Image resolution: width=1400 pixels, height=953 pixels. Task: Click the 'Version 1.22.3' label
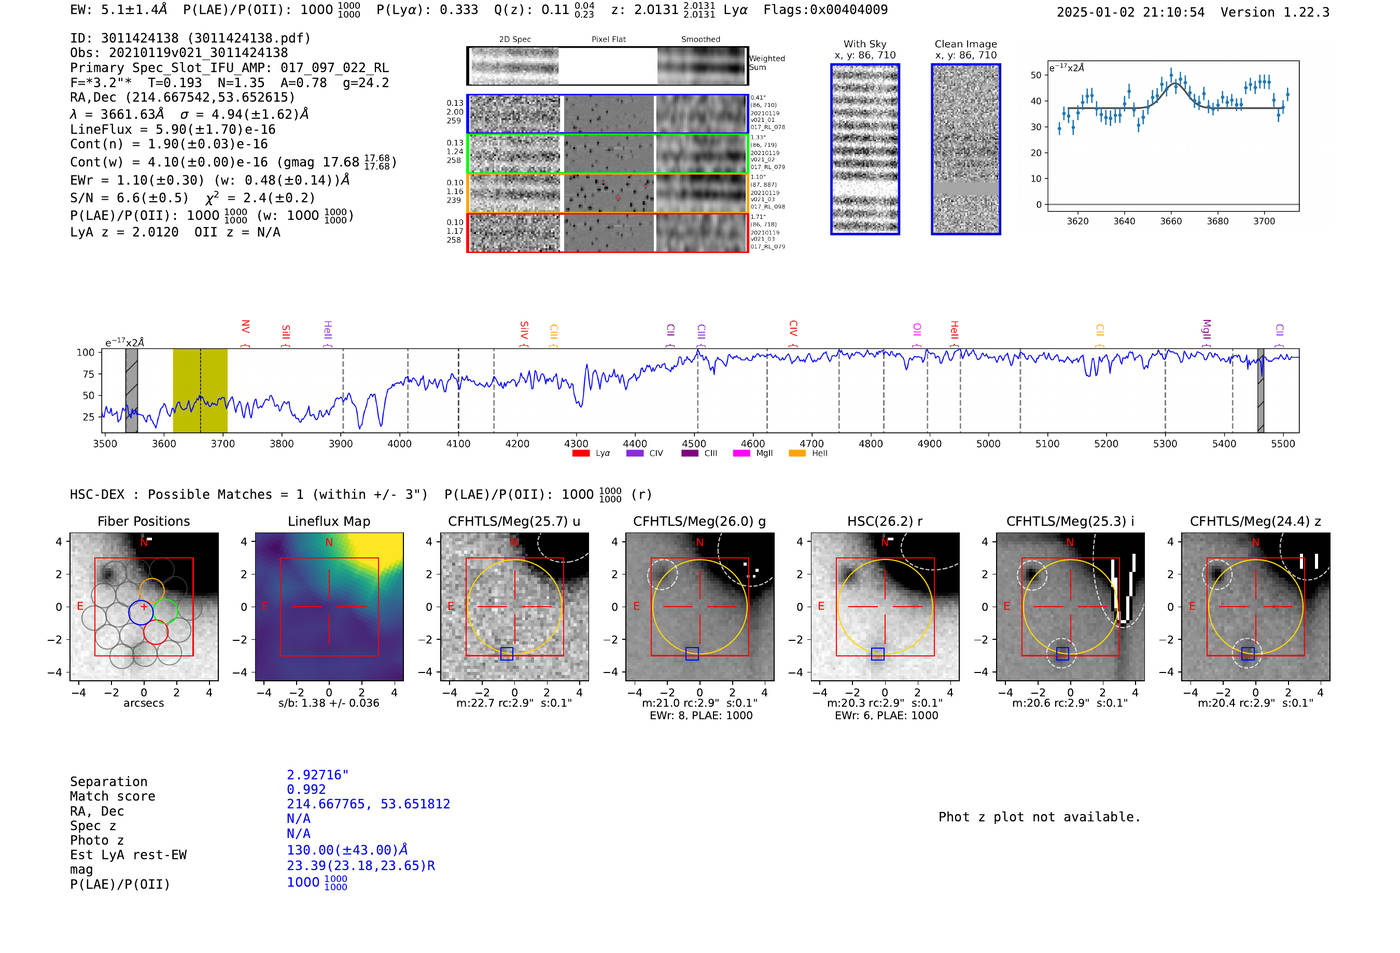point(1275,12)
